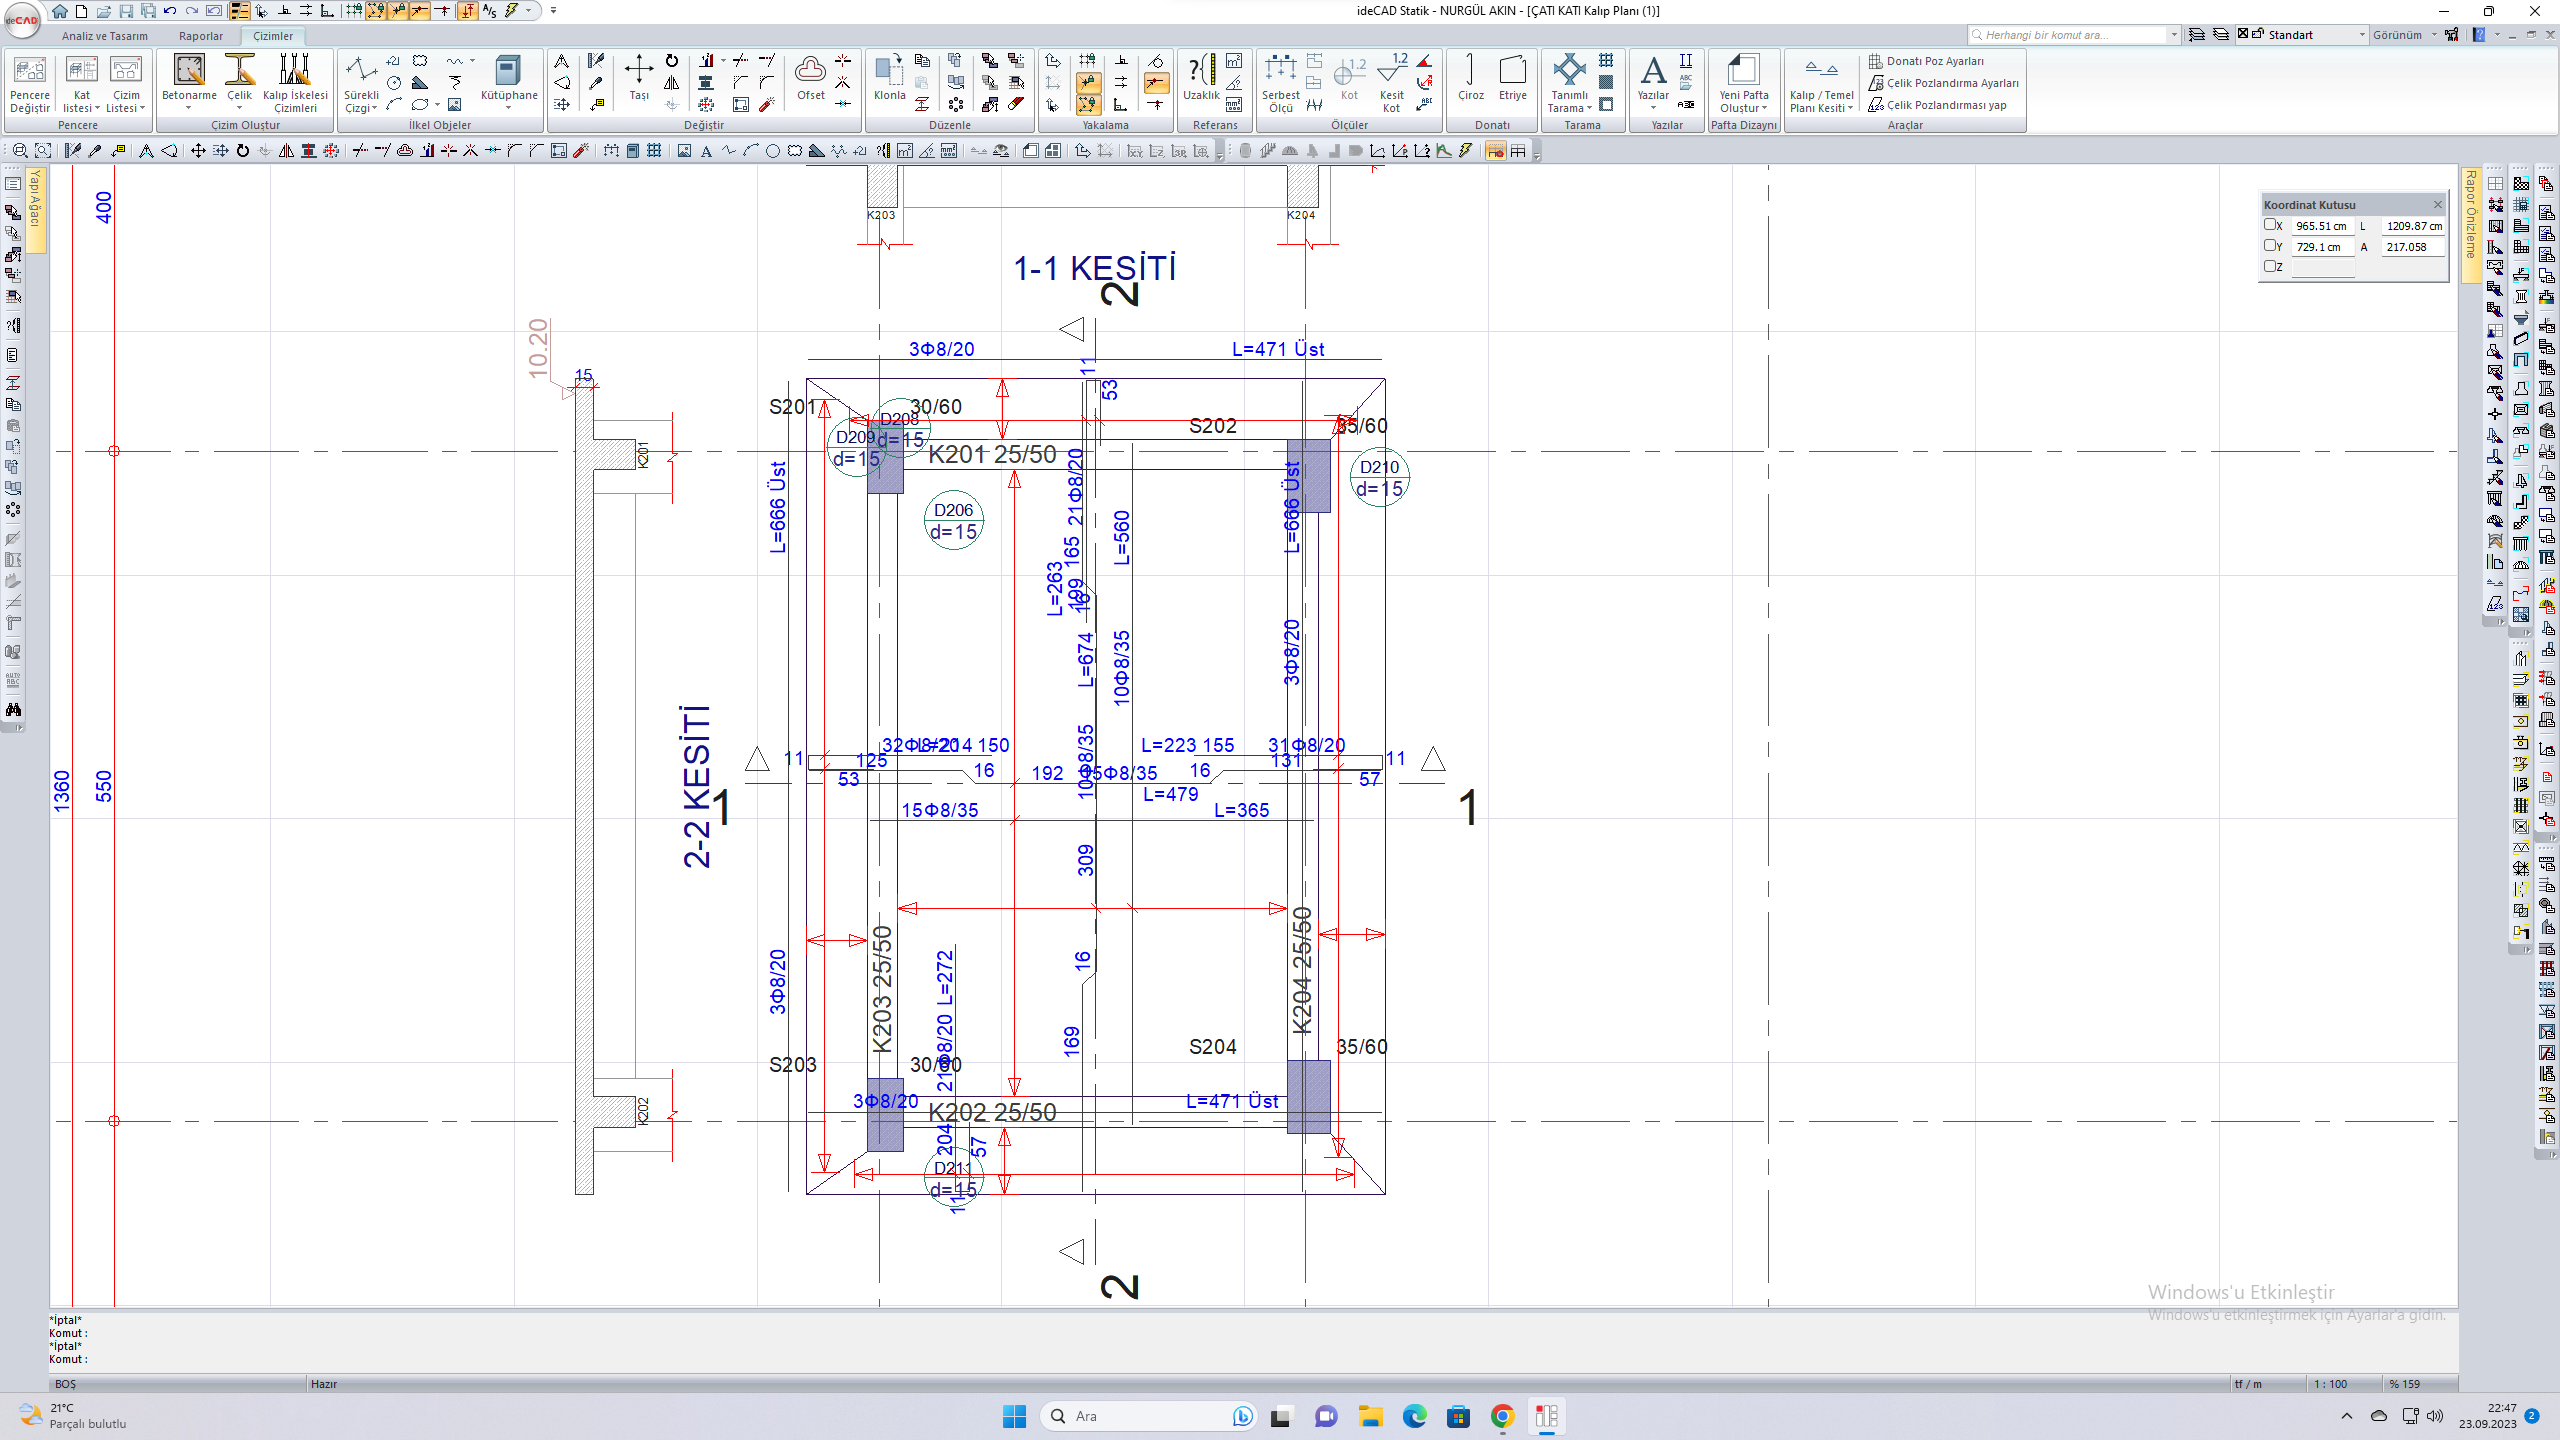Image resolution: width=2560 pixels, height=1440 pixels.
Task: Toggle the Y coordinate lock checkbox
Action: point(2270,245)
